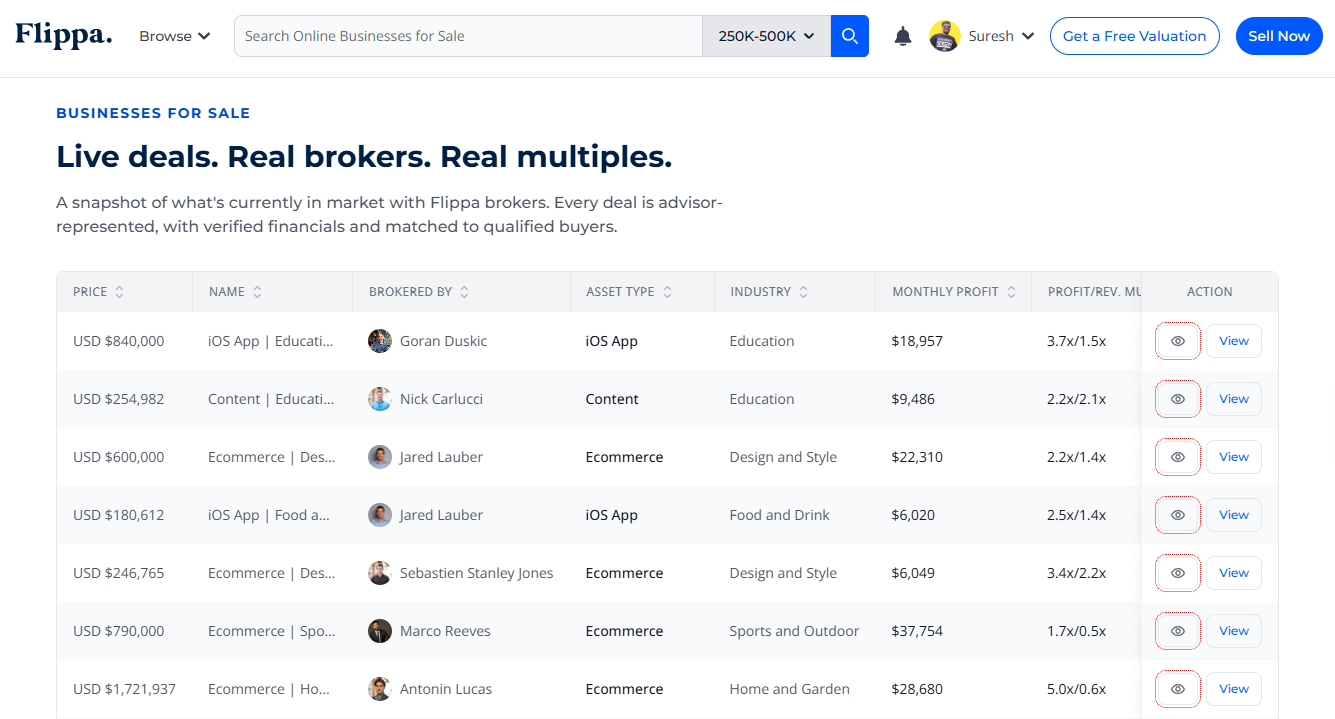Click Get a Free Valuation button
1335x719 pixels.
click(1135, 36)
